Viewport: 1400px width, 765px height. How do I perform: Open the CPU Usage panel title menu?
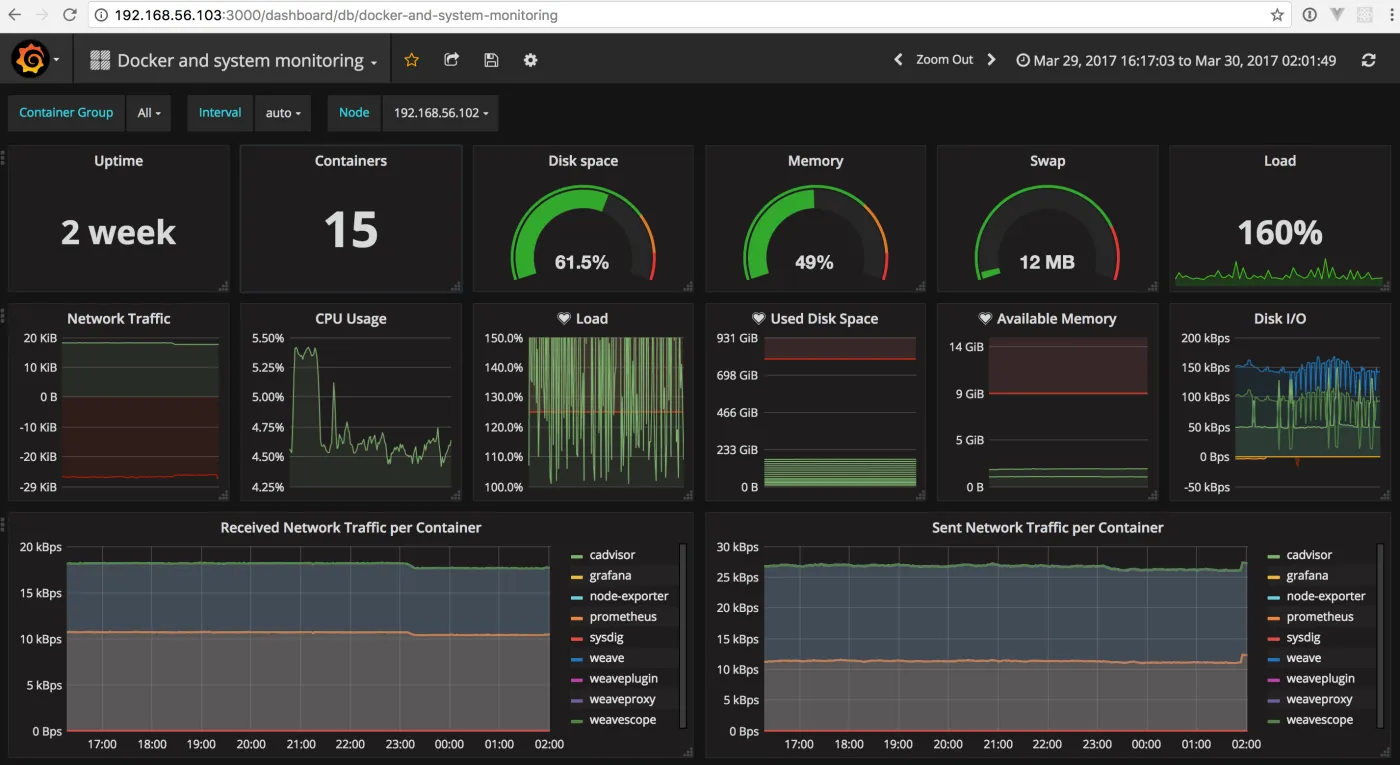coord(350,319)
